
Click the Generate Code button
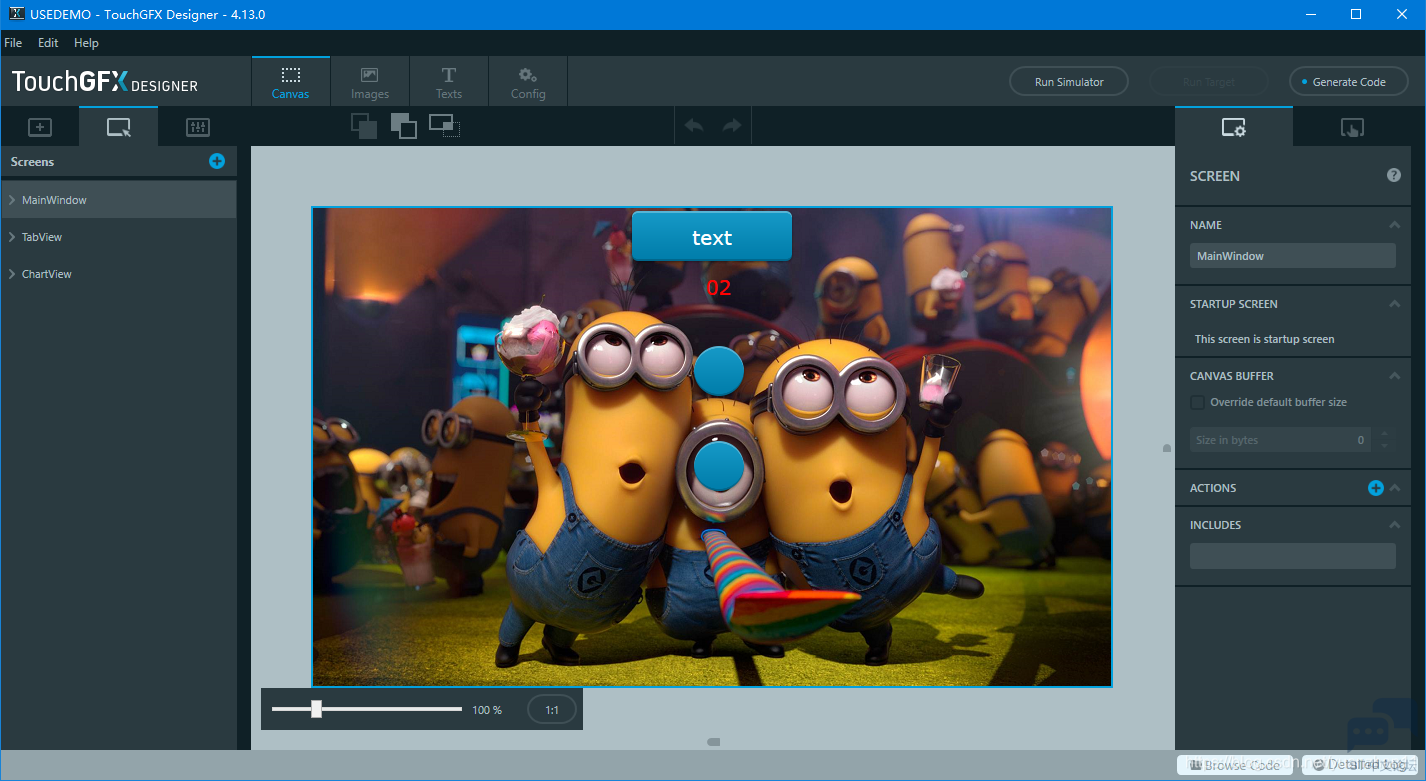coord(1348,82)
